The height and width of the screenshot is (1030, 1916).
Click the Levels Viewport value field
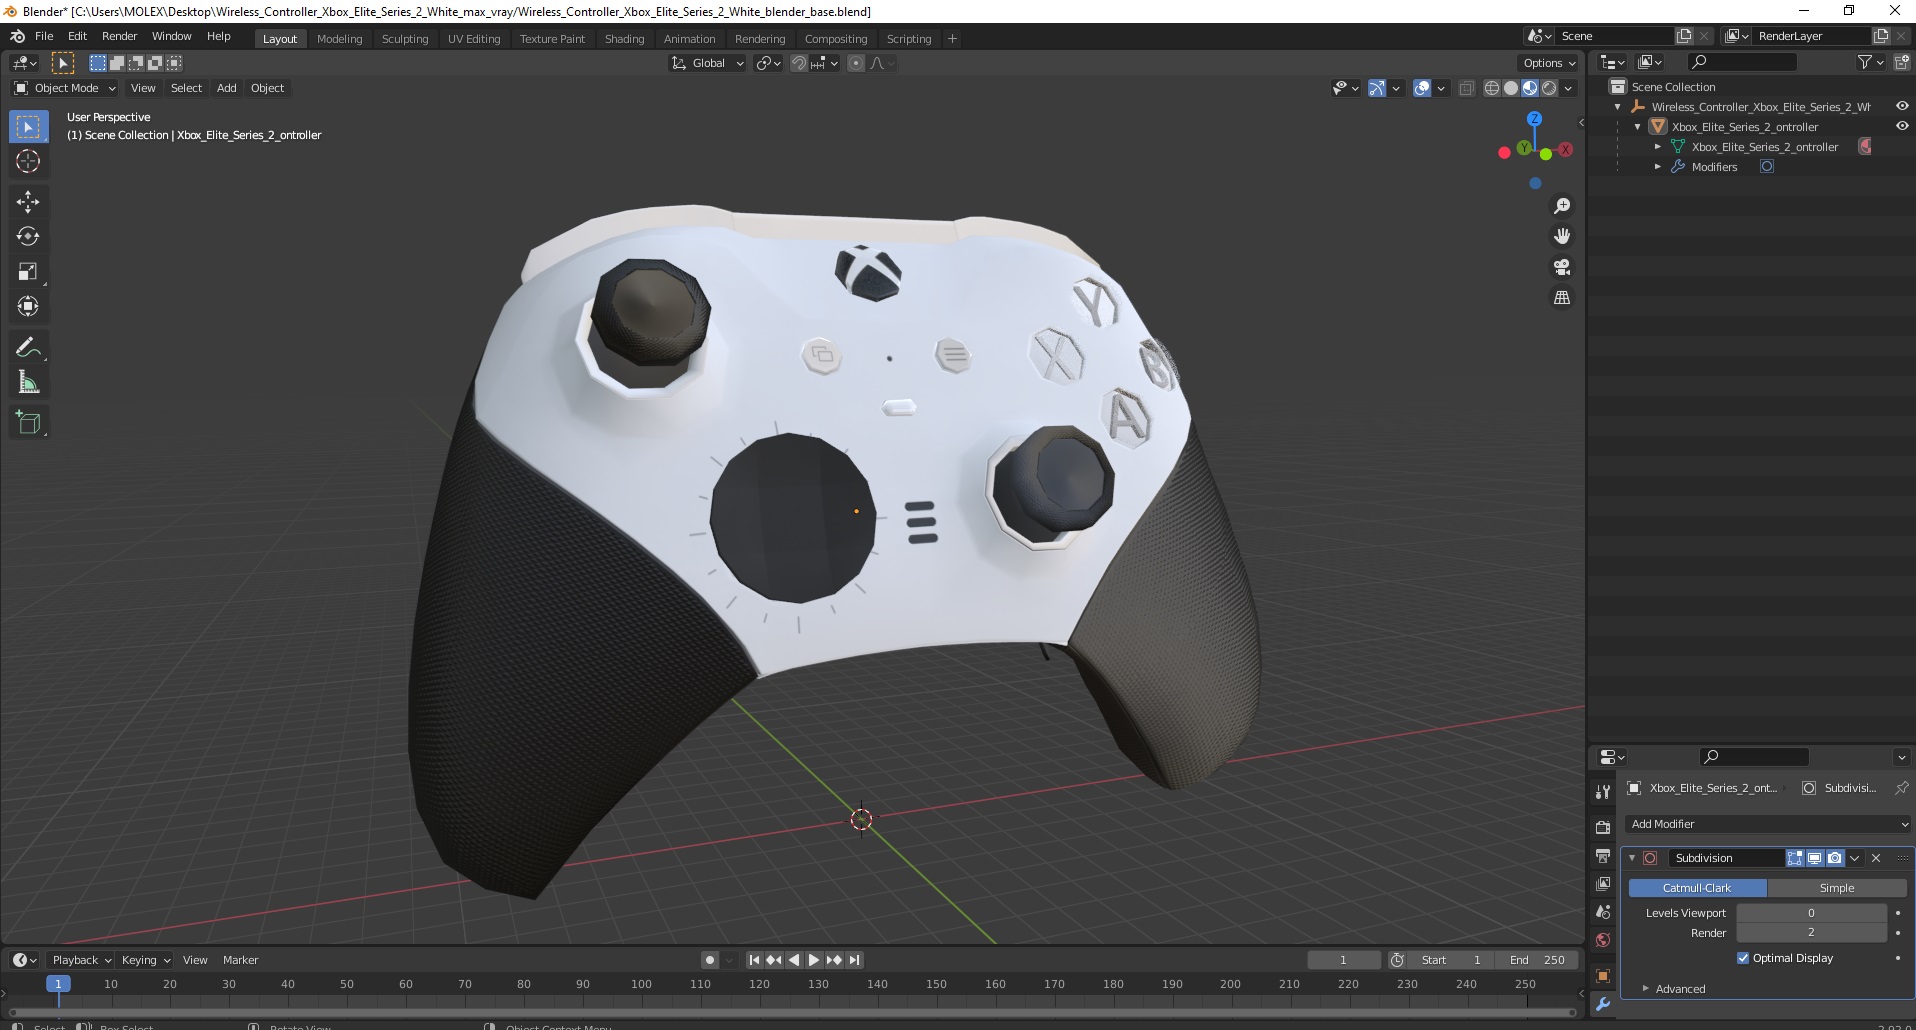pos(1811,913)
